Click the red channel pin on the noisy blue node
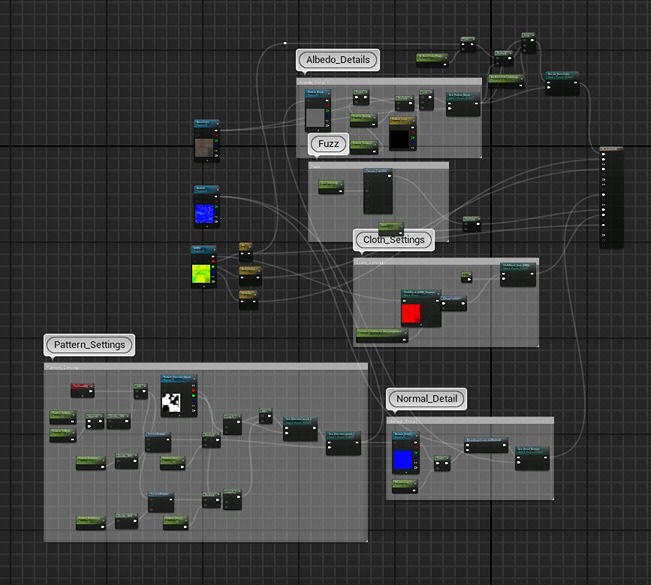 216,201
